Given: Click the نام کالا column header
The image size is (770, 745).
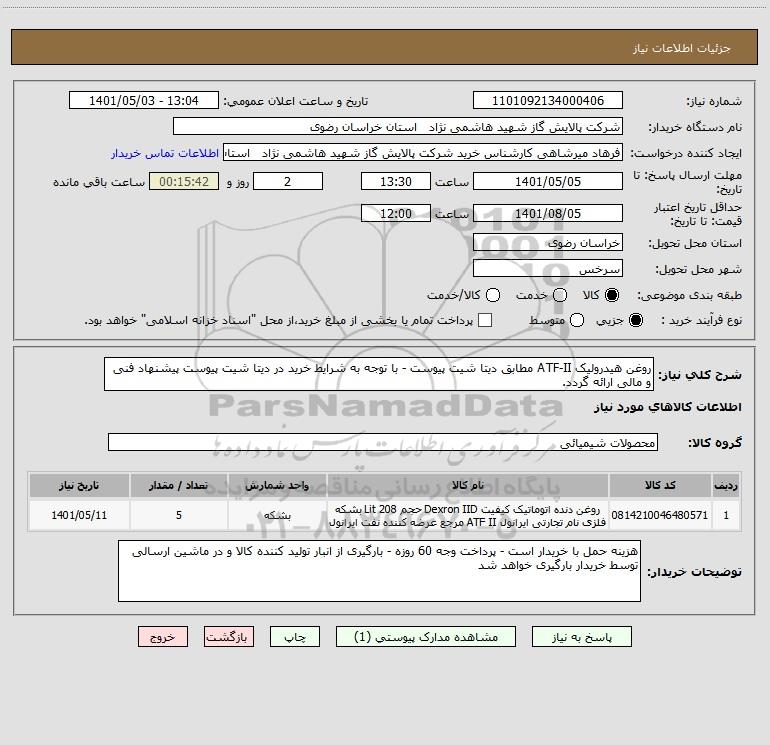Looking at the screenshot, I should point(468,485).
